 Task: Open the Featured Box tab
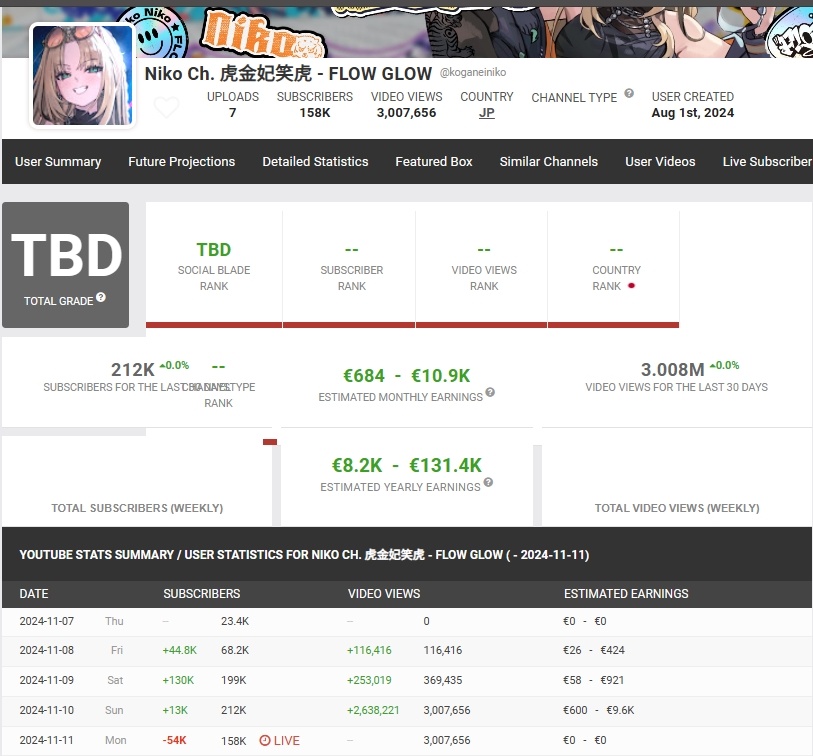coord(434,162)
